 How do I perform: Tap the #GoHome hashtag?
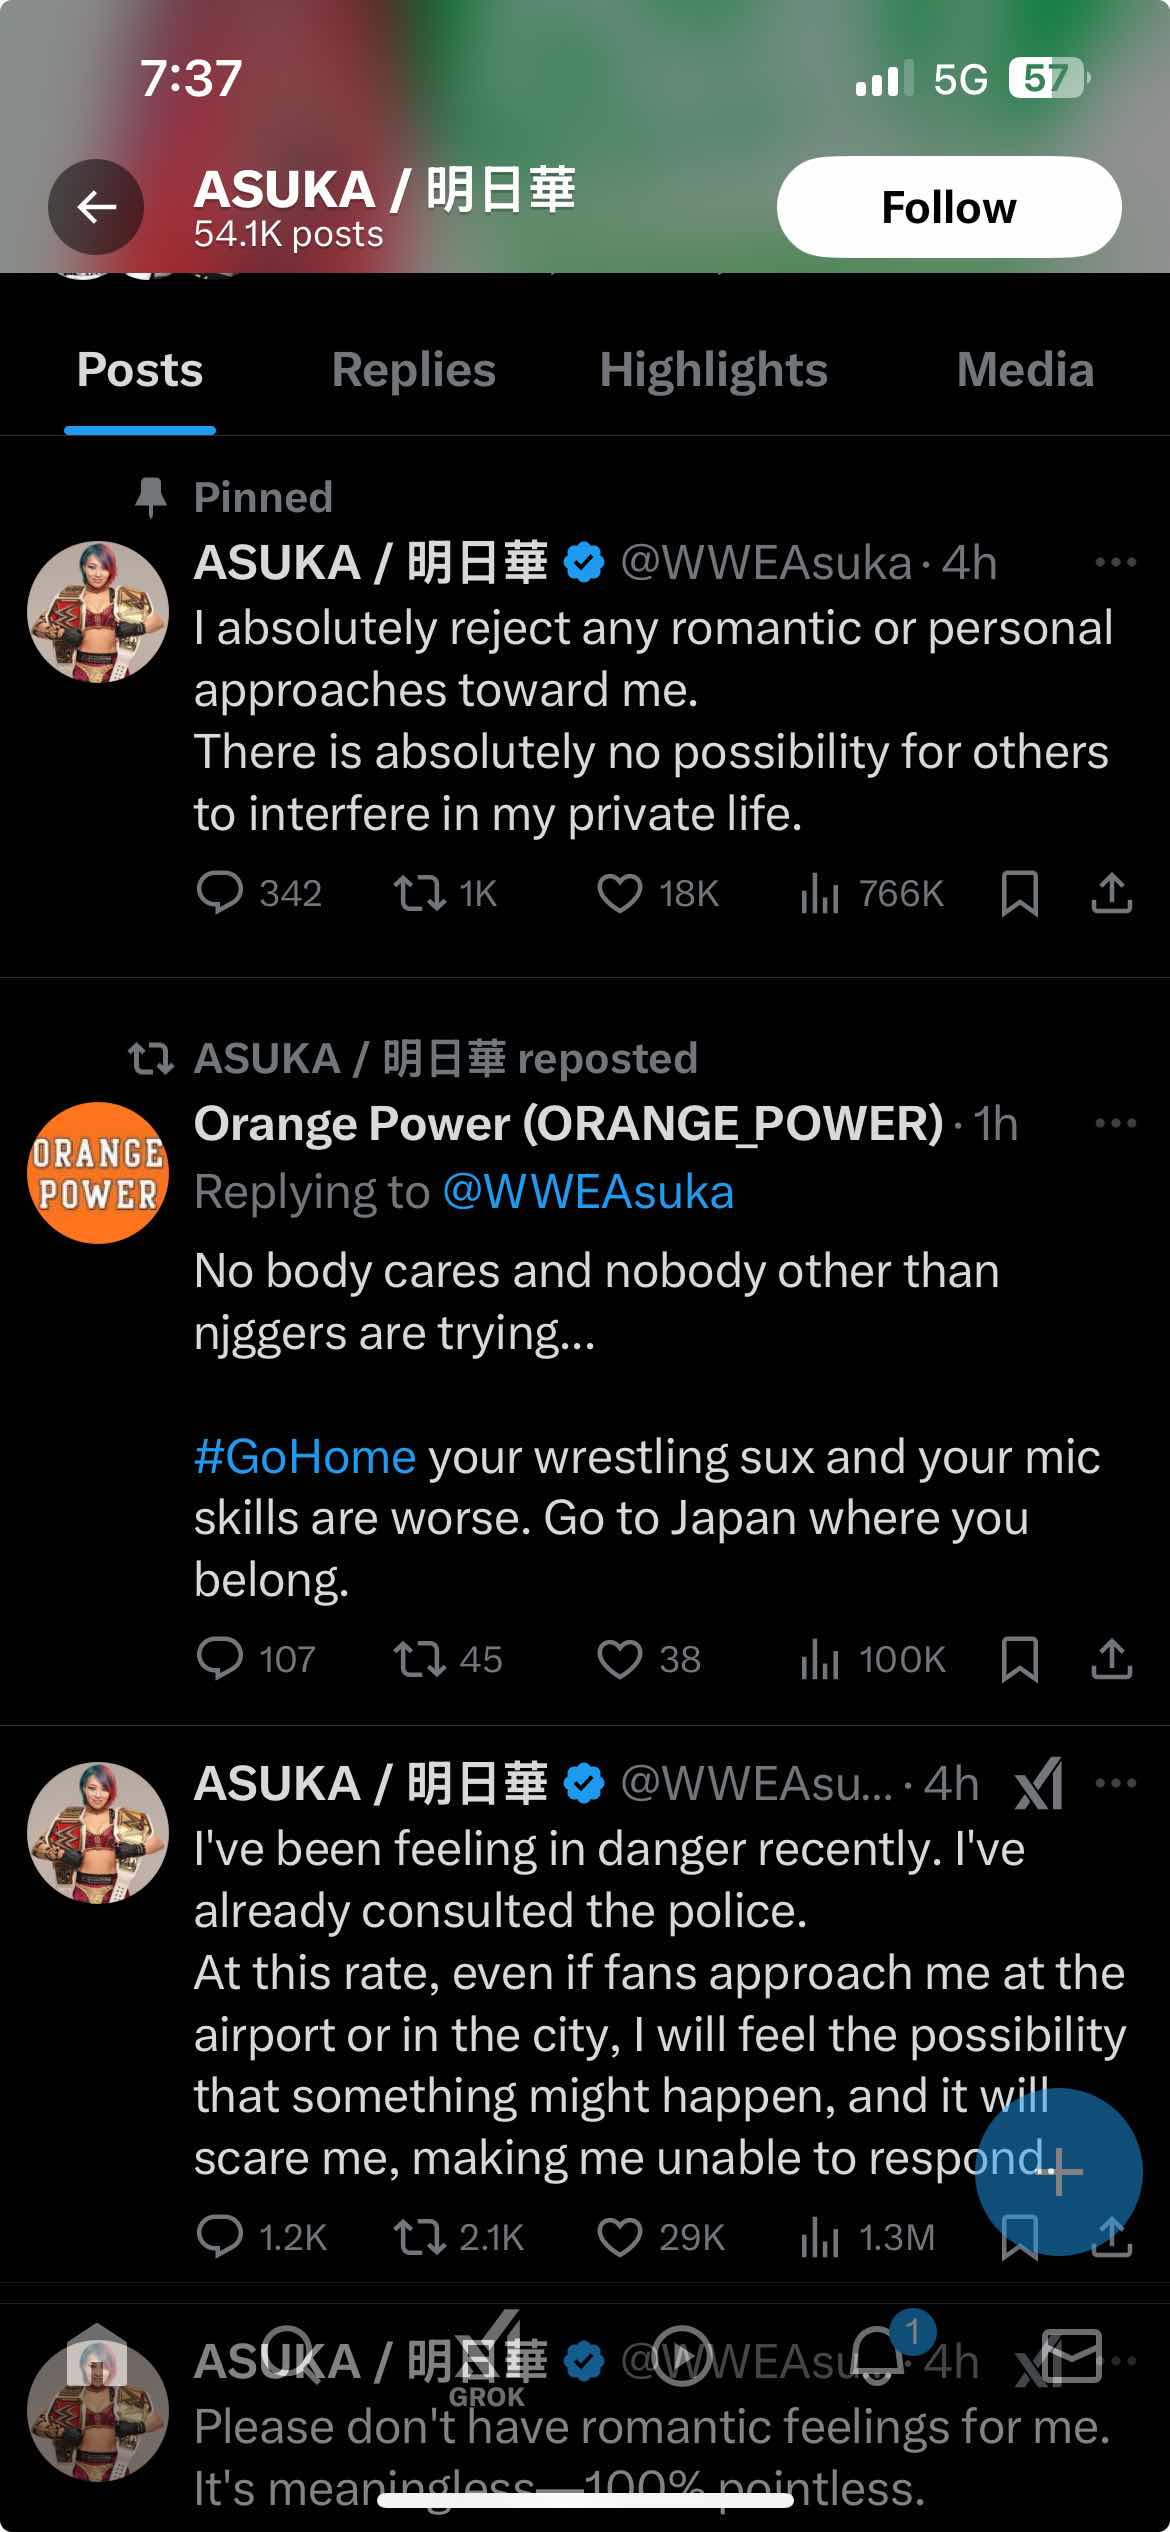coord(305,1457)
